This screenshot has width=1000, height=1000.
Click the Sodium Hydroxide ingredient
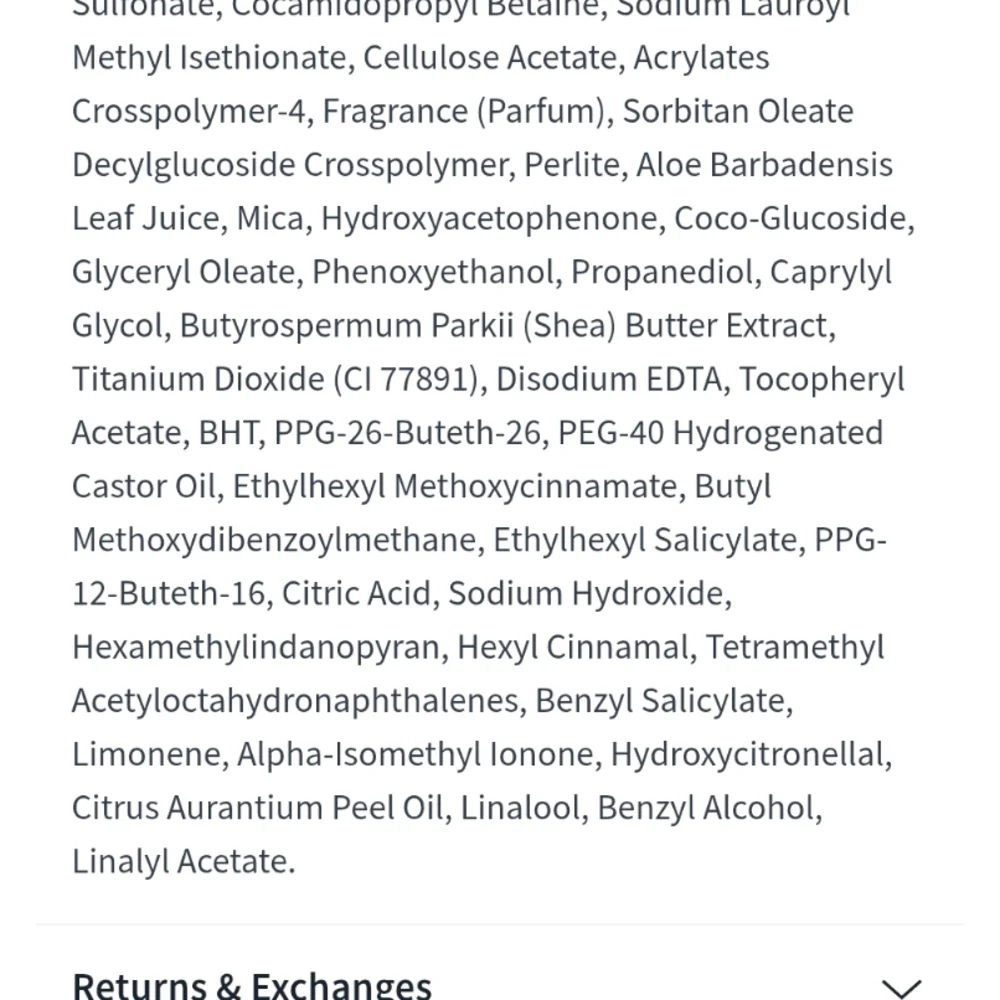coord(587,594)
